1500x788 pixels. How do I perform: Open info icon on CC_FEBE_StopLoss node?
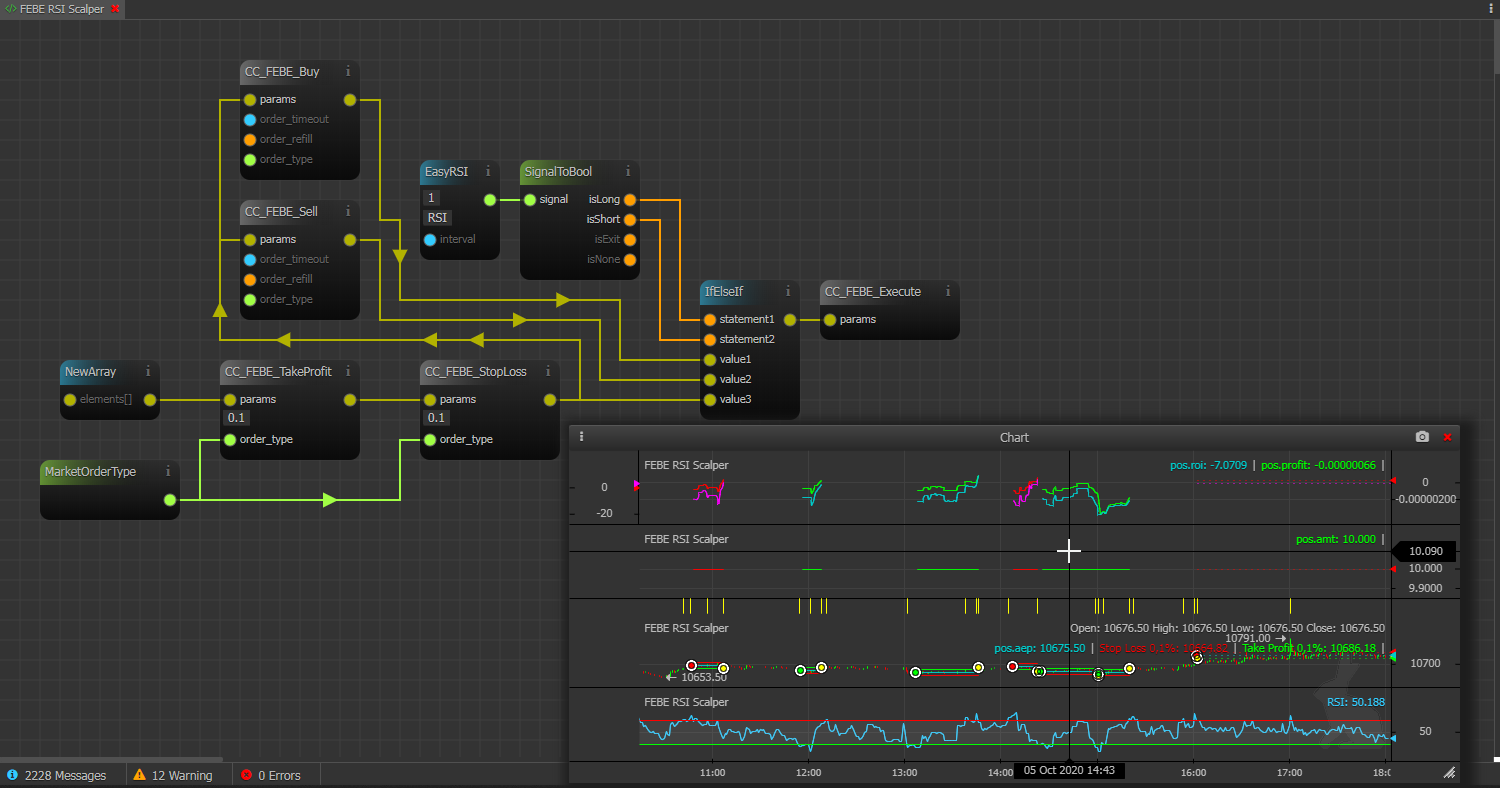tap(548, 371)
